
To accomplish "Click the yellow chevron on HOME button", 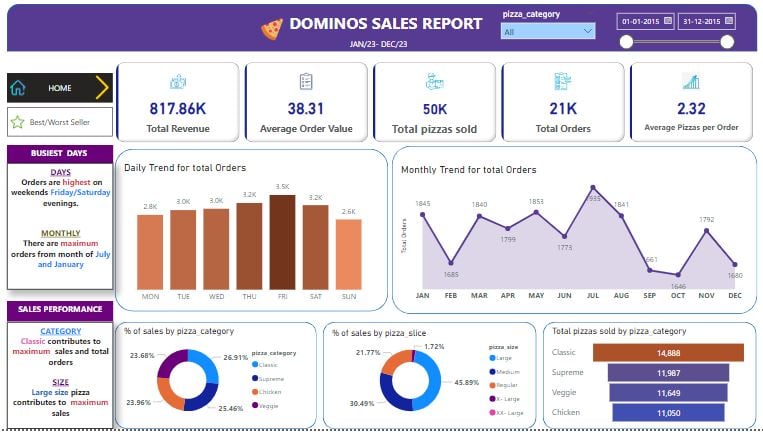I will (x=100, y=88).
